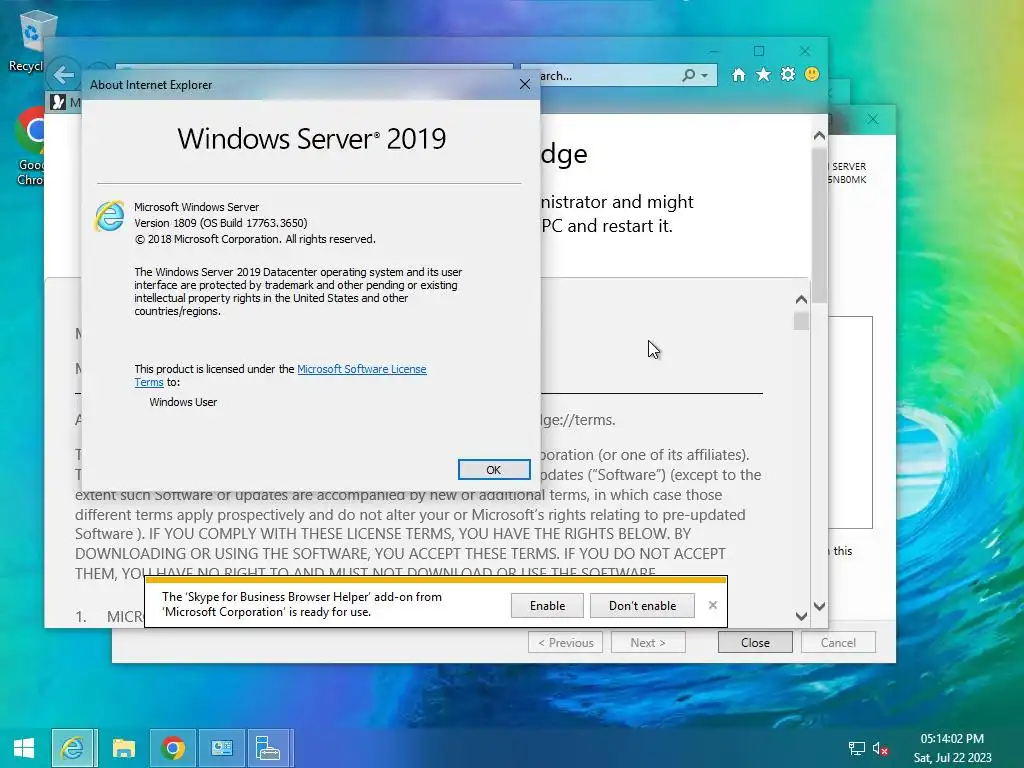
Task: Open the Microsoft Software License link
Action: [x=361, y=369]
